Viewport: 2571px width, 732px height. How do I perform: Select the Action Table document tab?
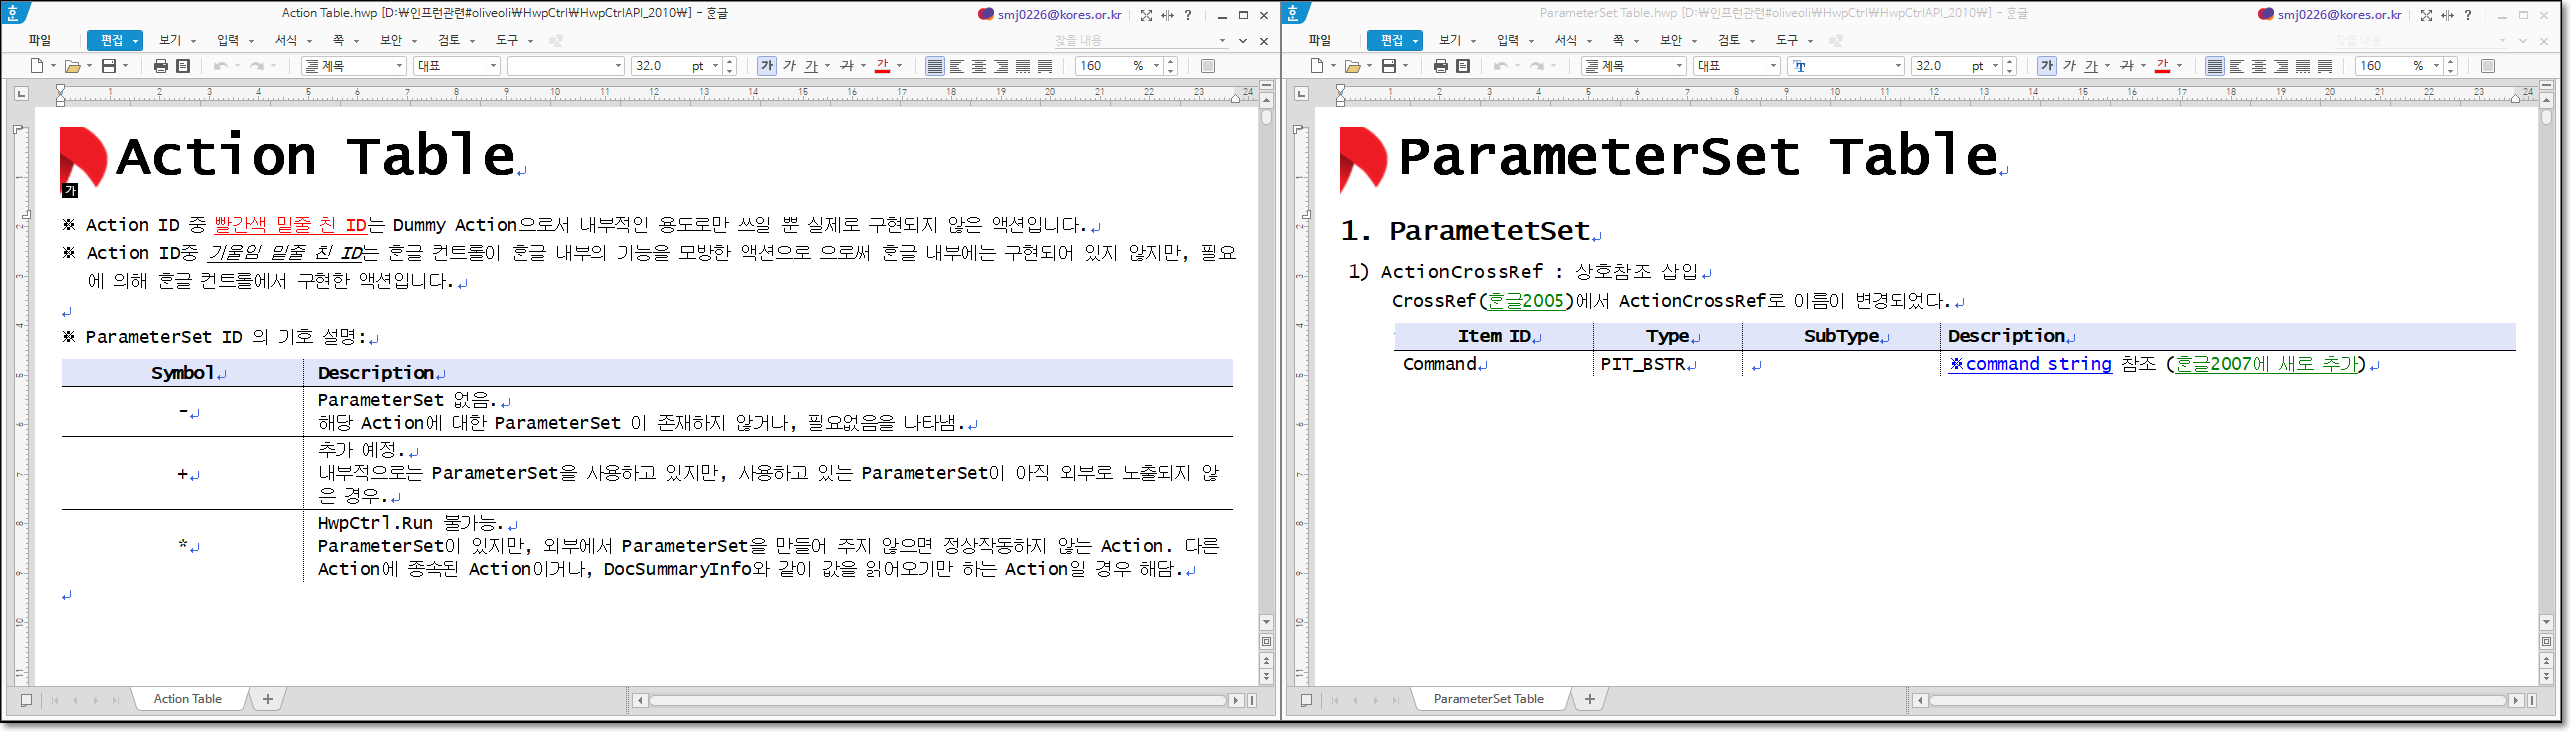(x=188, y=699)
